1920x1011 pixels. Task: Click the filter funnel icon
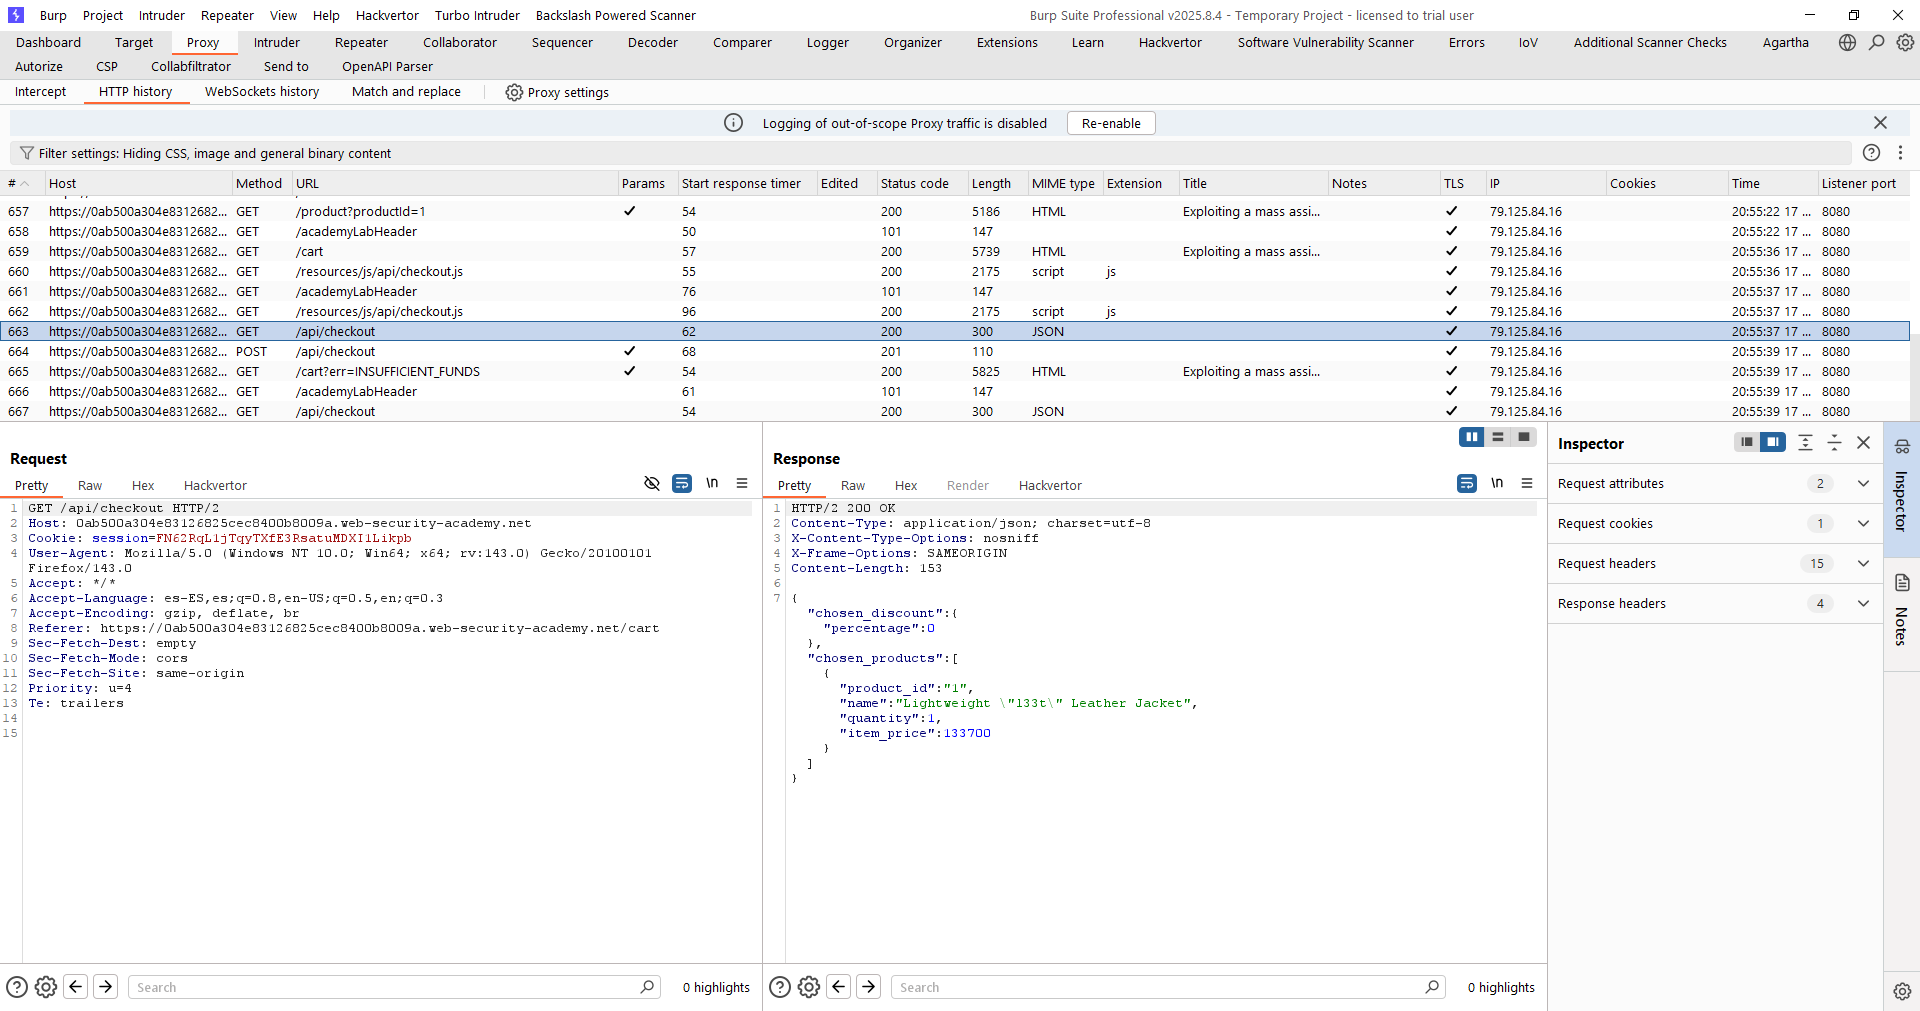[x=27, y=153]
